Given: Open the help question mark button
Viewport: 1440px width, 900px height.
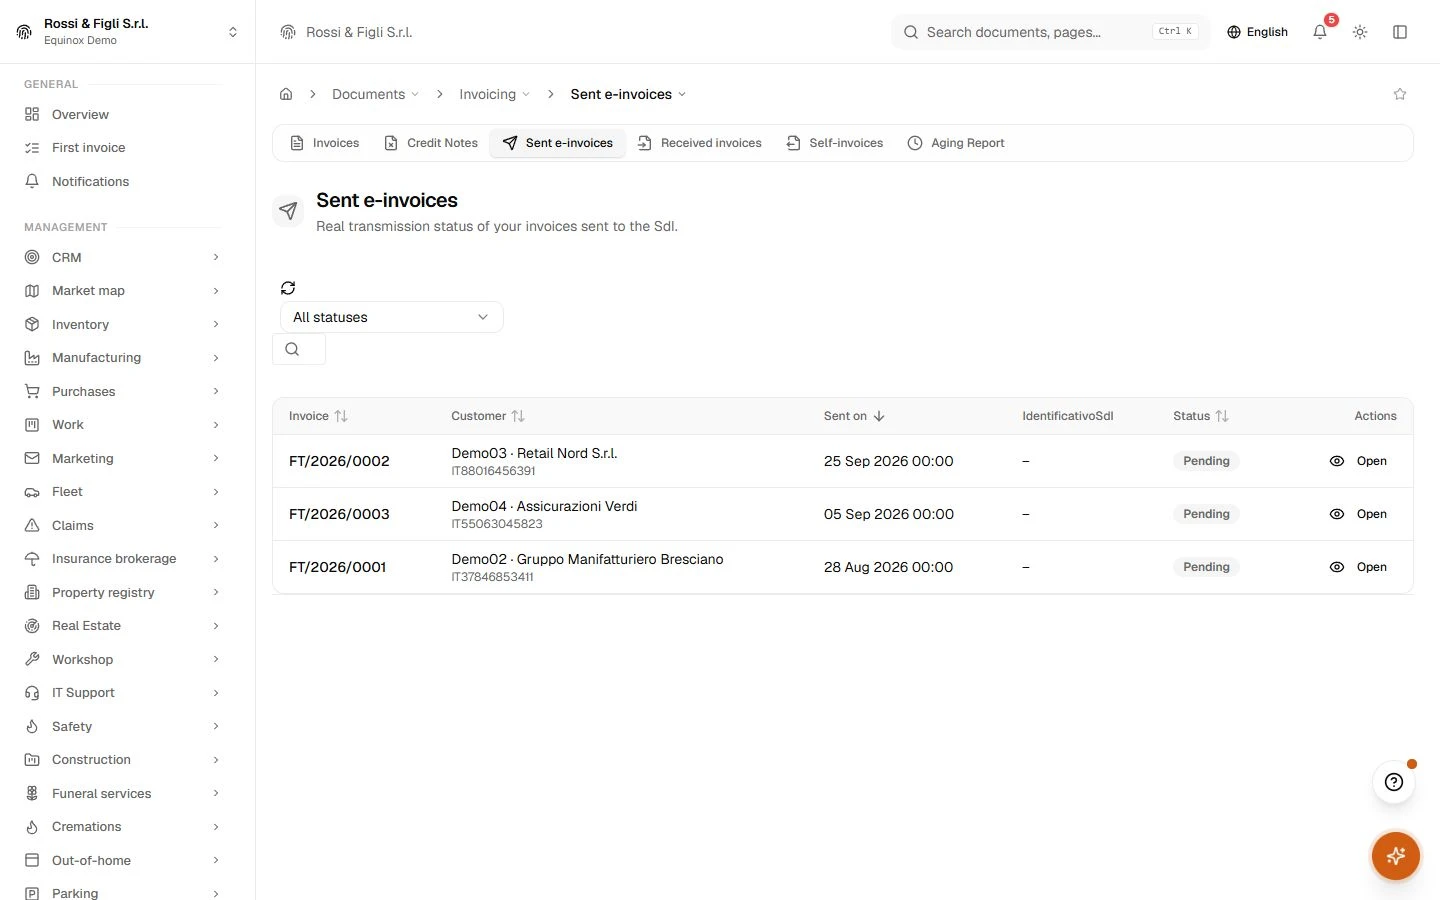Looking at the screenshot, I should pos(1394,782).
